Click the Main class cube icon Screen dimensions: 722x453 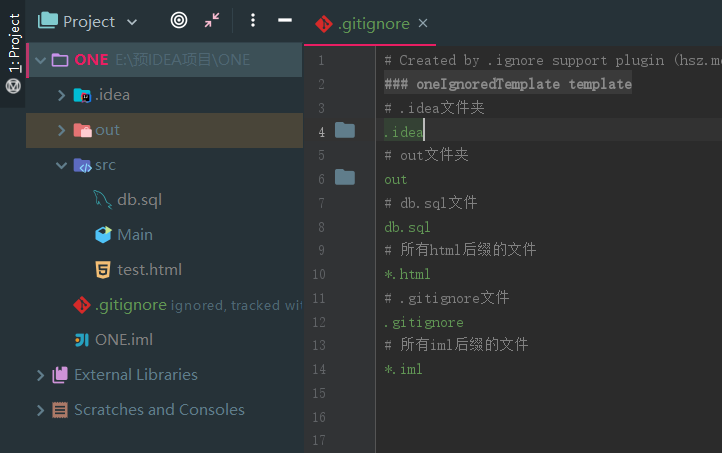tap(103, 235)
